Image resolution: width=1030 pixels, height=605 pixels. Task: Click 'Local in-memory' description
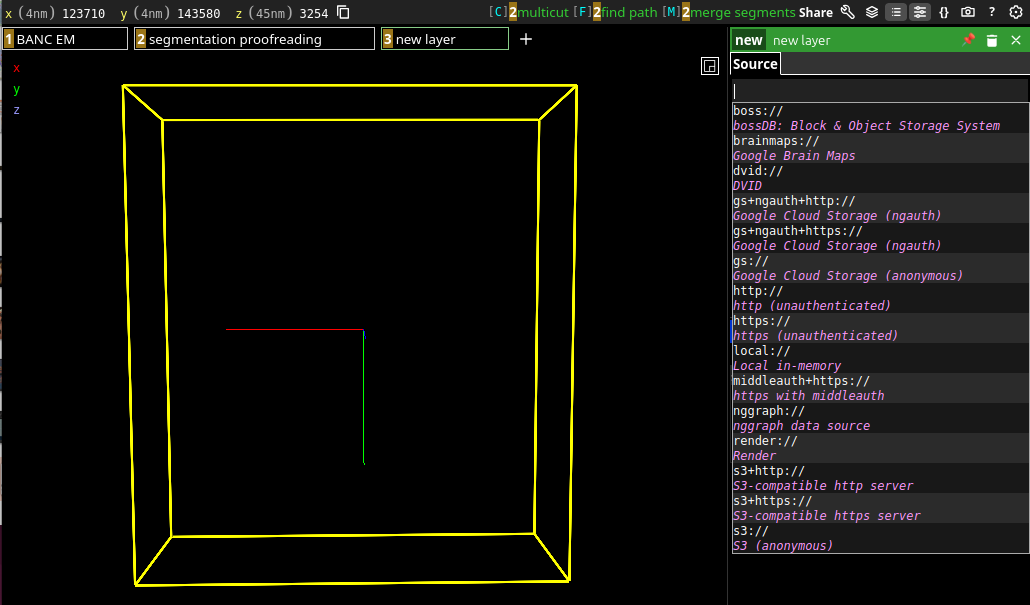[787, 366]
